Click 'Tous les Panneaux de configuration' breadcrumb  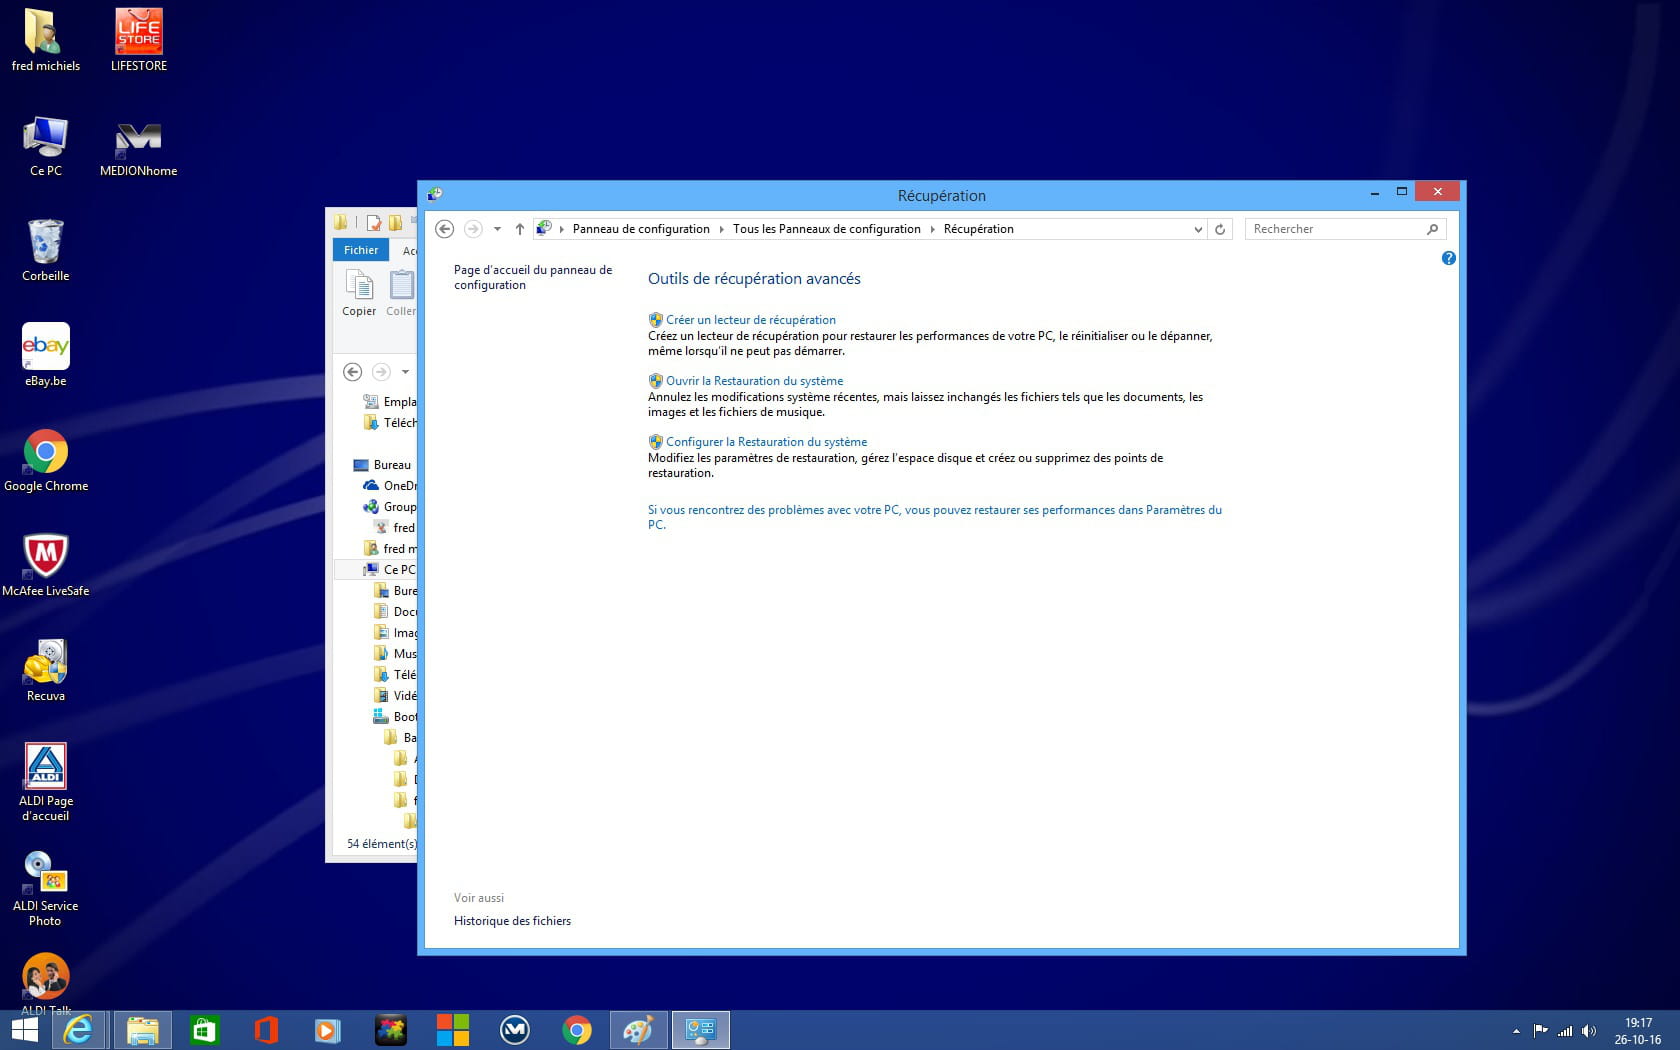826,229
